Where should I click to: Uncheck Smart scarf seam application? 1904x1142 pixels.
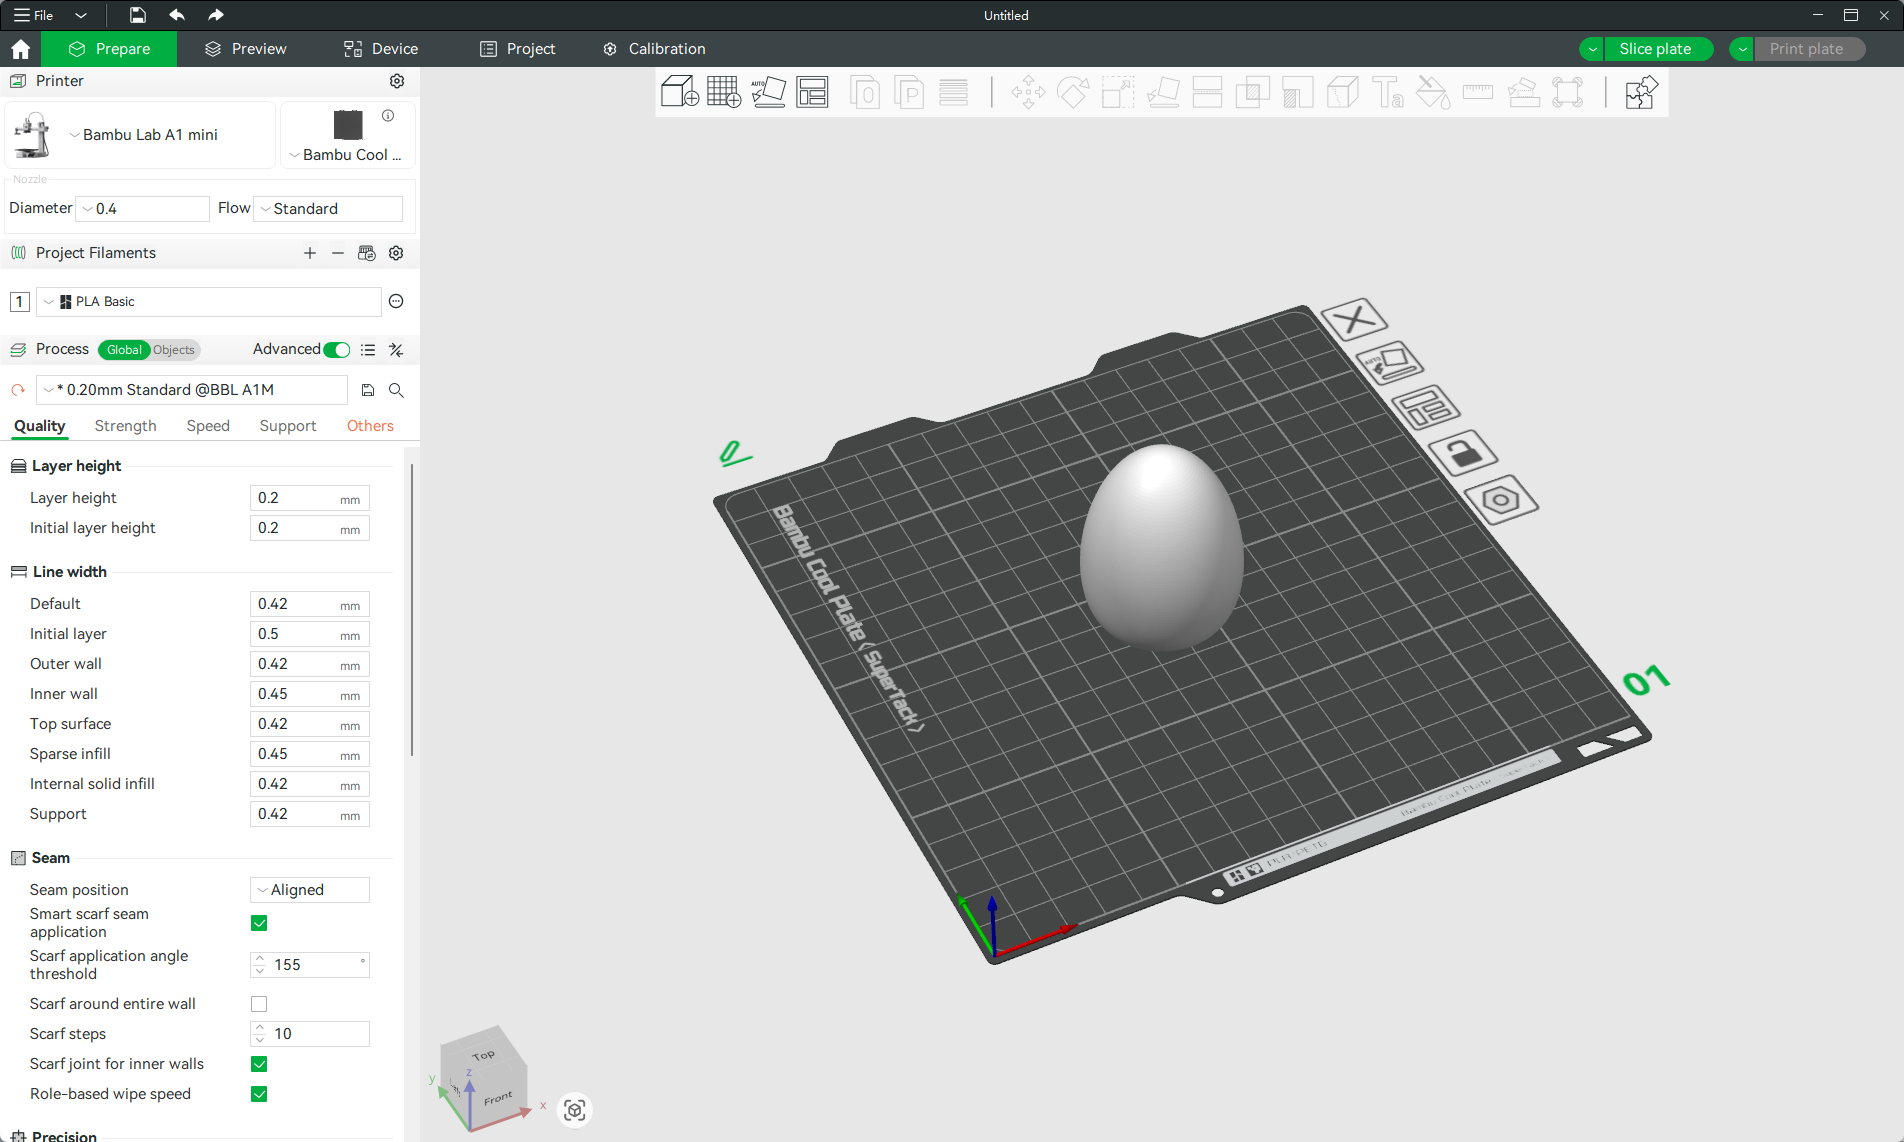point(259,923)
